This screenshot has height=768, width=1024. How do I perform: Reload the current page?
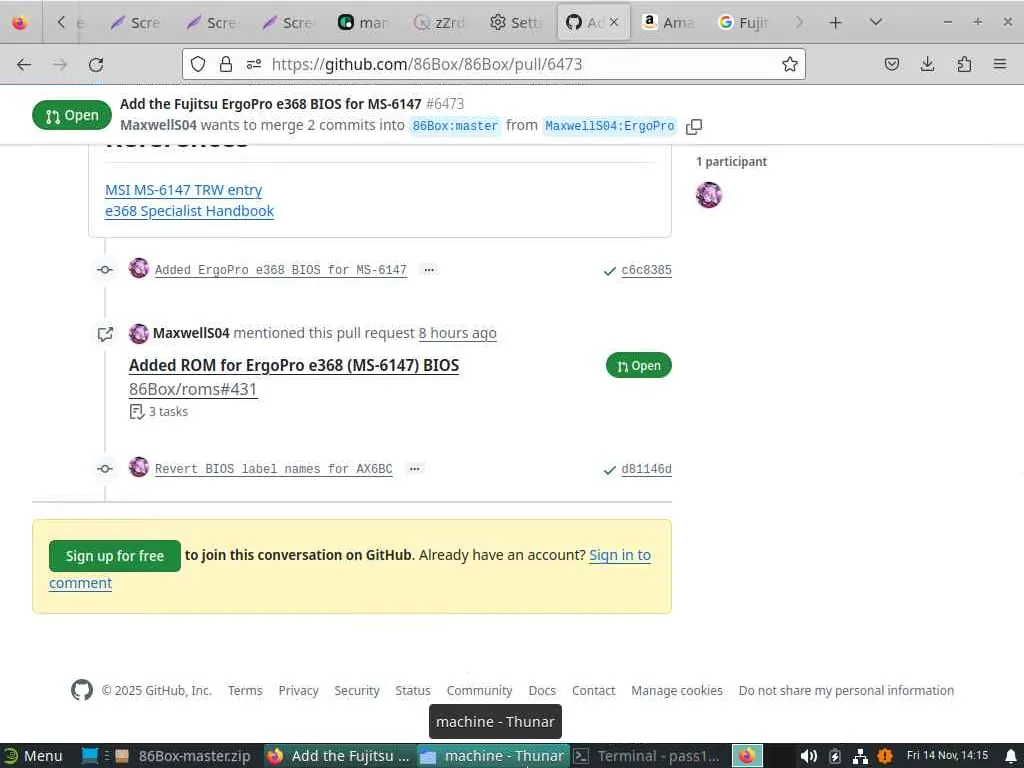96,65
